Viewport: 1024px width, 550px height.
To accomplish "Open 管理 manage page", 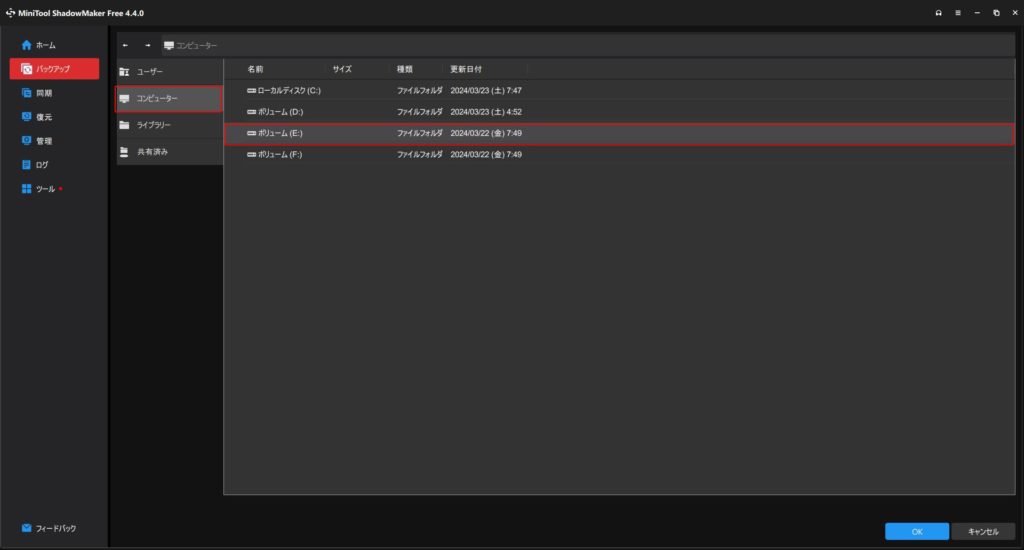I will pos(44,141).
